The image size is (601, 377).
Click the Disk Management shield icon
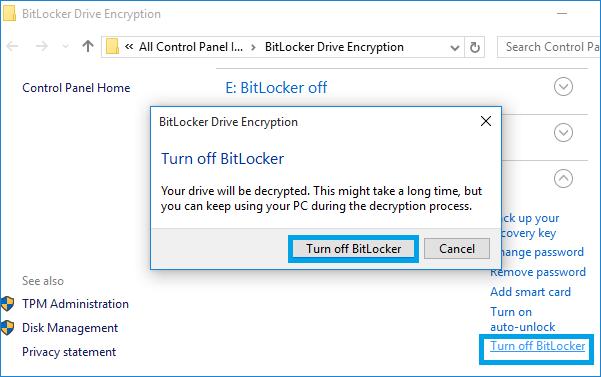(x=7, y=328)
